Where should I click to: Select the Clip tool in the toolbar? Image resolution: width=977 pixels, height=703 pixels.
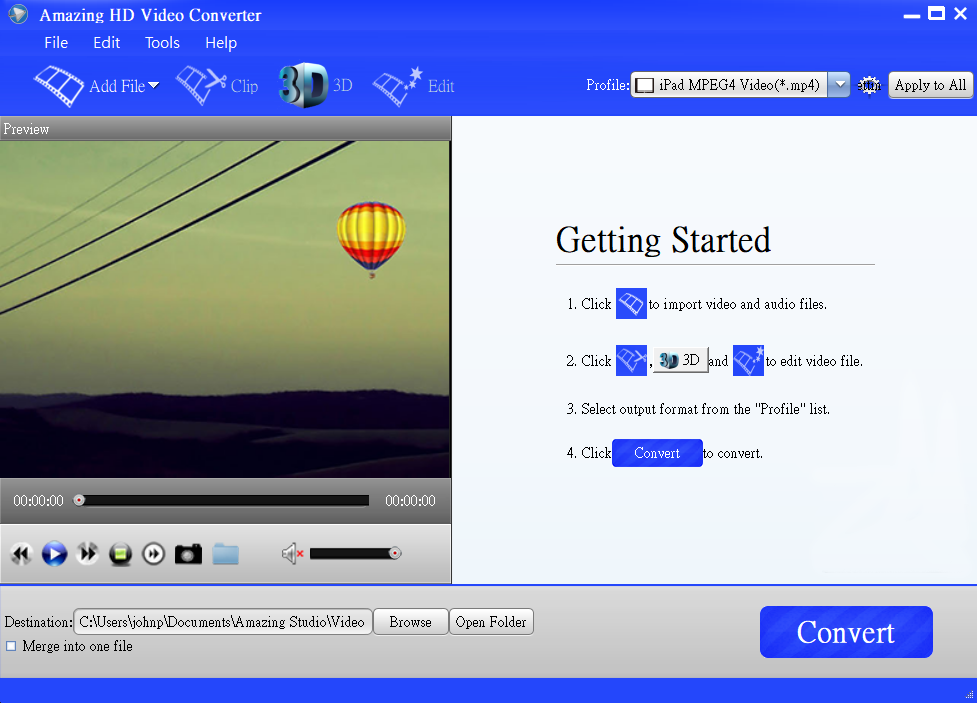pyautogui.click(x=217, y=85)
